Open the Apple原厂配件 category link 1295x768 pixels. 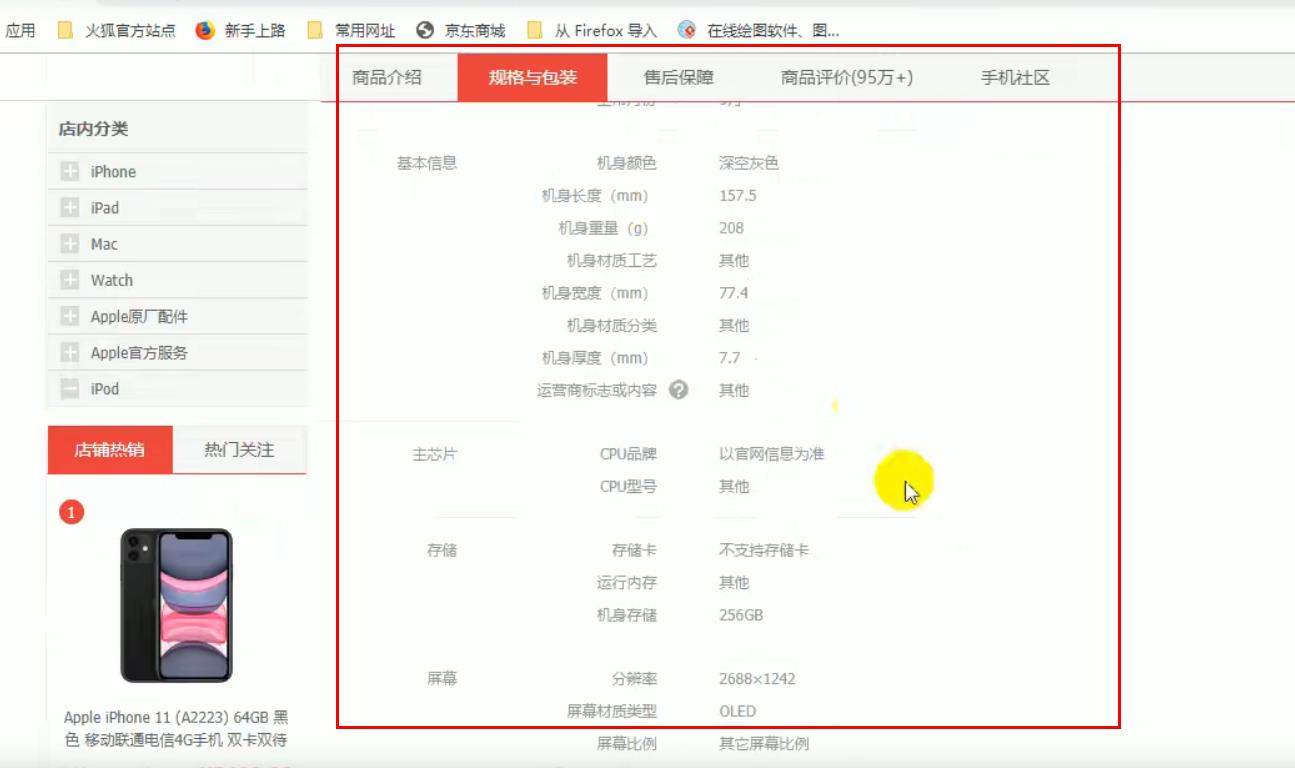pyautogui.click(x=139, y=317)
